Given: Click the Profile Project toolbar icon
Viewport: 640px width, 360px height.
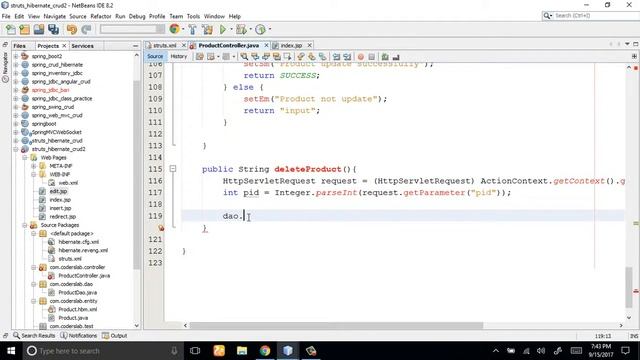Looking at the screenshot, I should point(260,29).
